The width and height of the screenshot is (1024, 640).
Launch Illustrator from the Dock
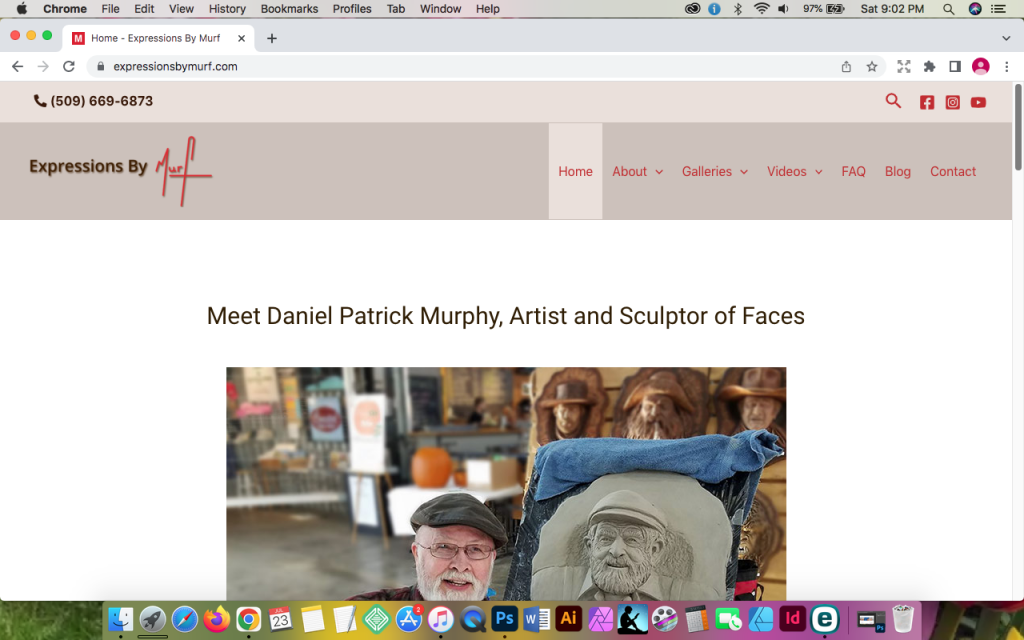tap(568, 618)
